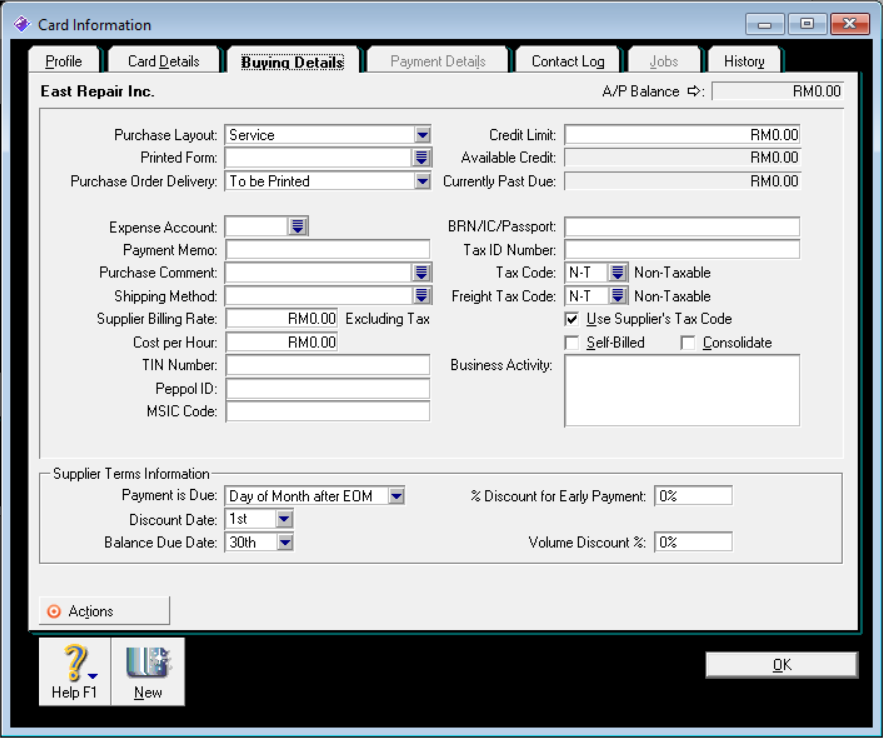Click the Purchase Comment lookup icon
The width and height of the screenshot is (883, 738).
pyautogui.click(x=421, y=272)
